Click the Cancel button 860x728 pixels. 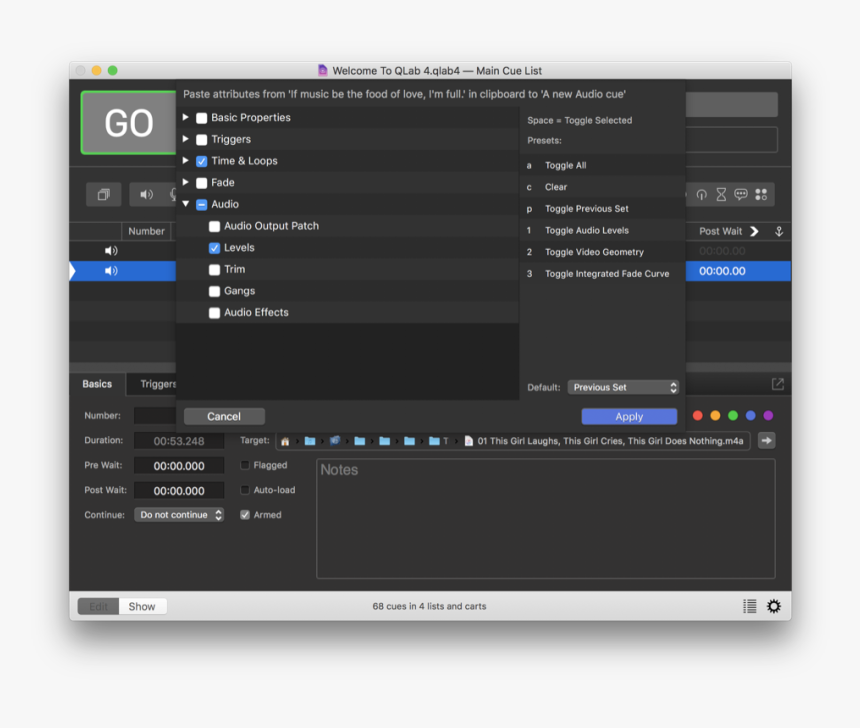[x=224, y=416]
